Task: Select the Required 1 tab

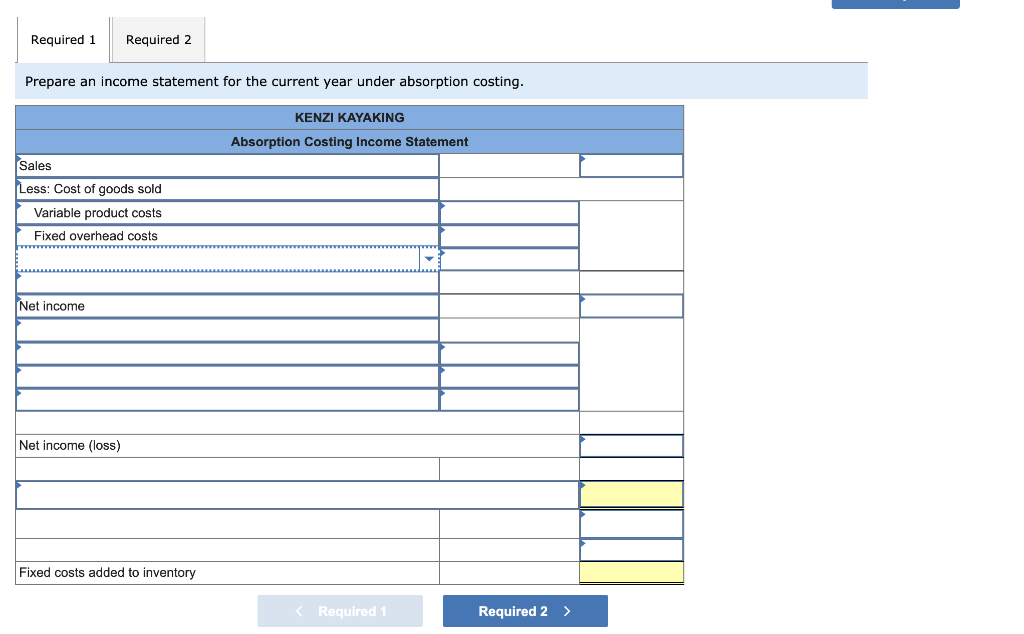Action: pyautogui.click(x=62, y=39)
